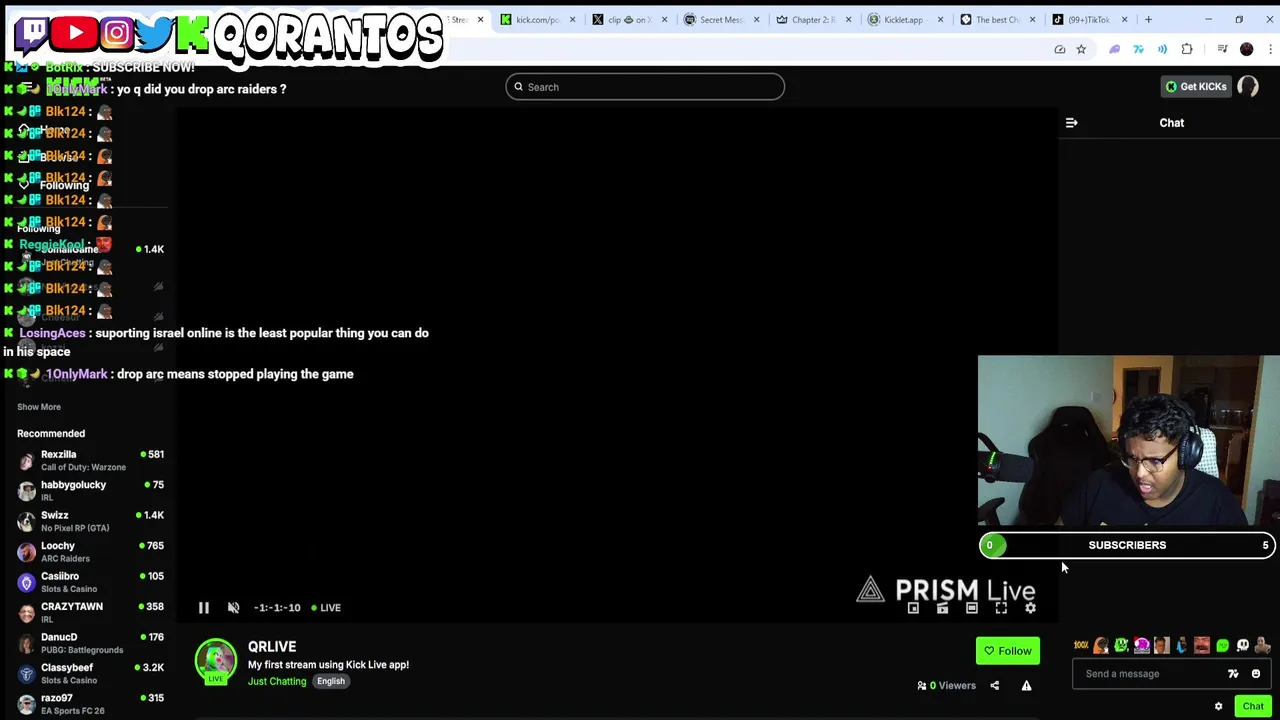This screenshot has width=1280, height=720.
Task: Open the Chrome three-dot menu
Action: [1269, 49]
